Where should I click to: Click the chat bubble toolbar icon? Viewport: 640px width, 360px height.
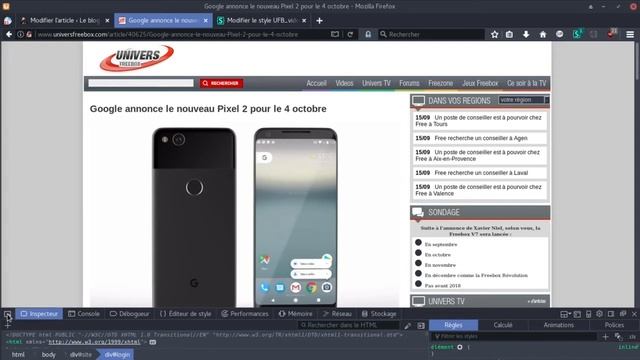[560, 35]
